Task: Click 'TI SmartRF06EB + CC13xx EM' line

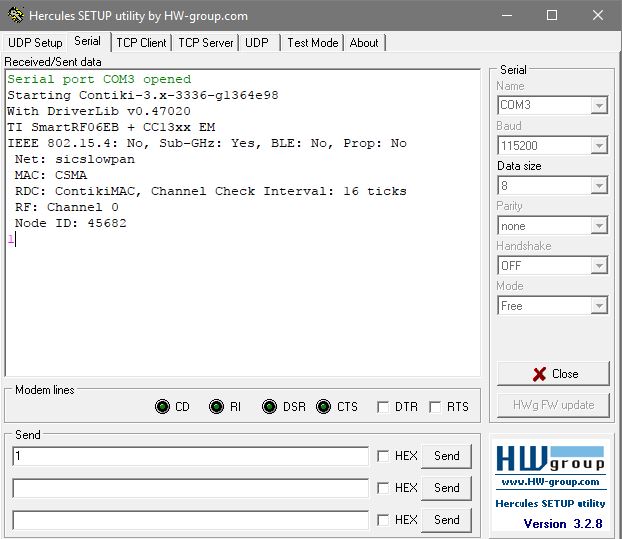Action: click(111, 127)
